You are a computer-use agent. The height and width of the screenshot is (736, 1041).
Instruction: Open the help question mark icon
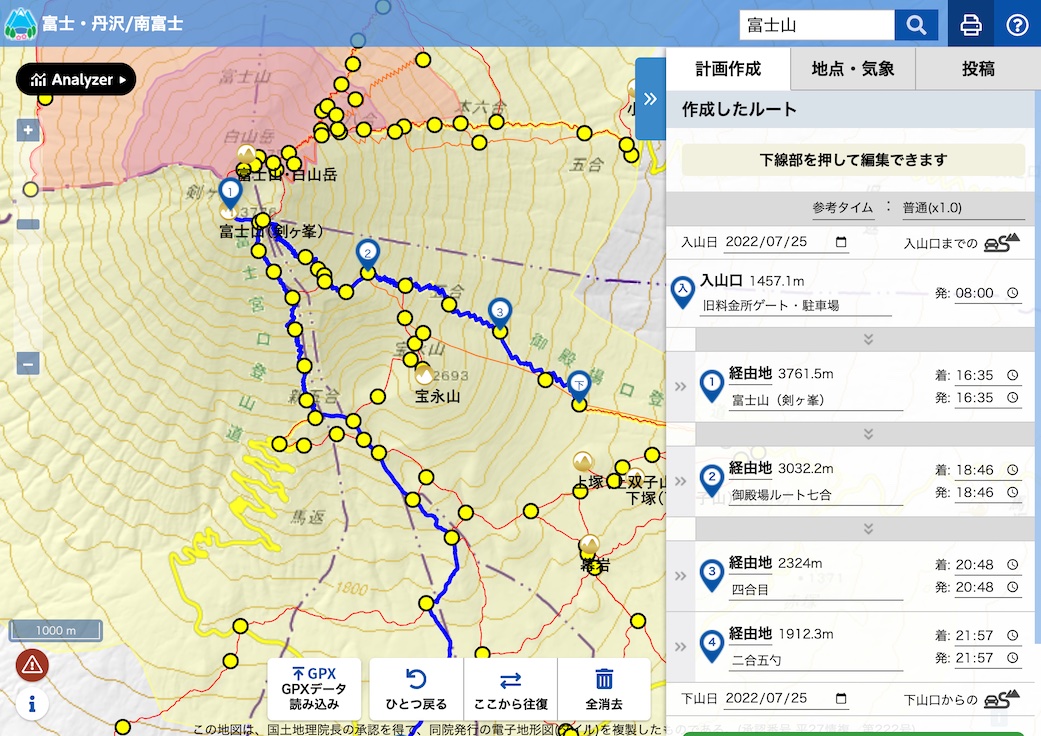pos(1017,25)
